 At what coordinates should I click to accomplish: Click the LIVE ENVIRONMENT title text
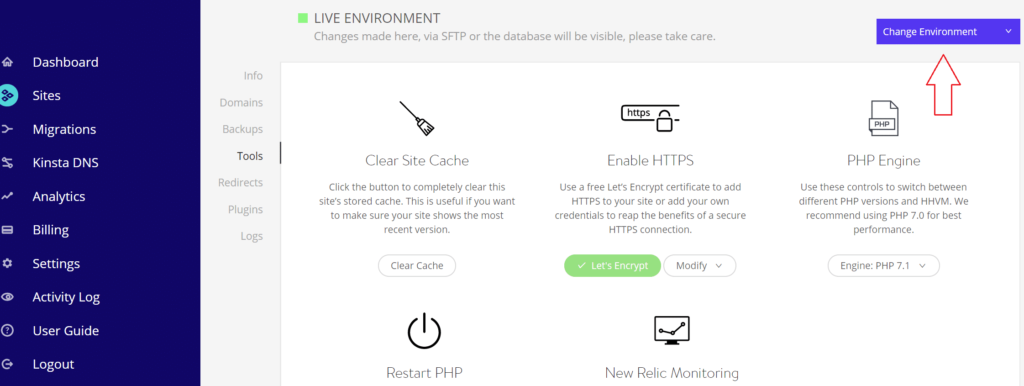[377, 18]
